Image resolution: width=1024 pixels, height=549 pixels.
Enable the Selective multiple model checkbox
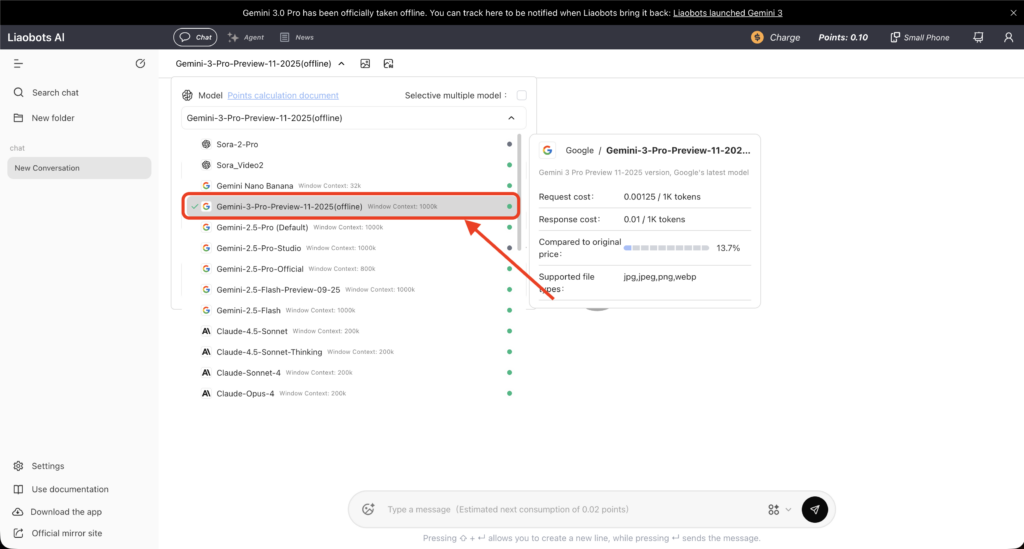coord(521,95)
